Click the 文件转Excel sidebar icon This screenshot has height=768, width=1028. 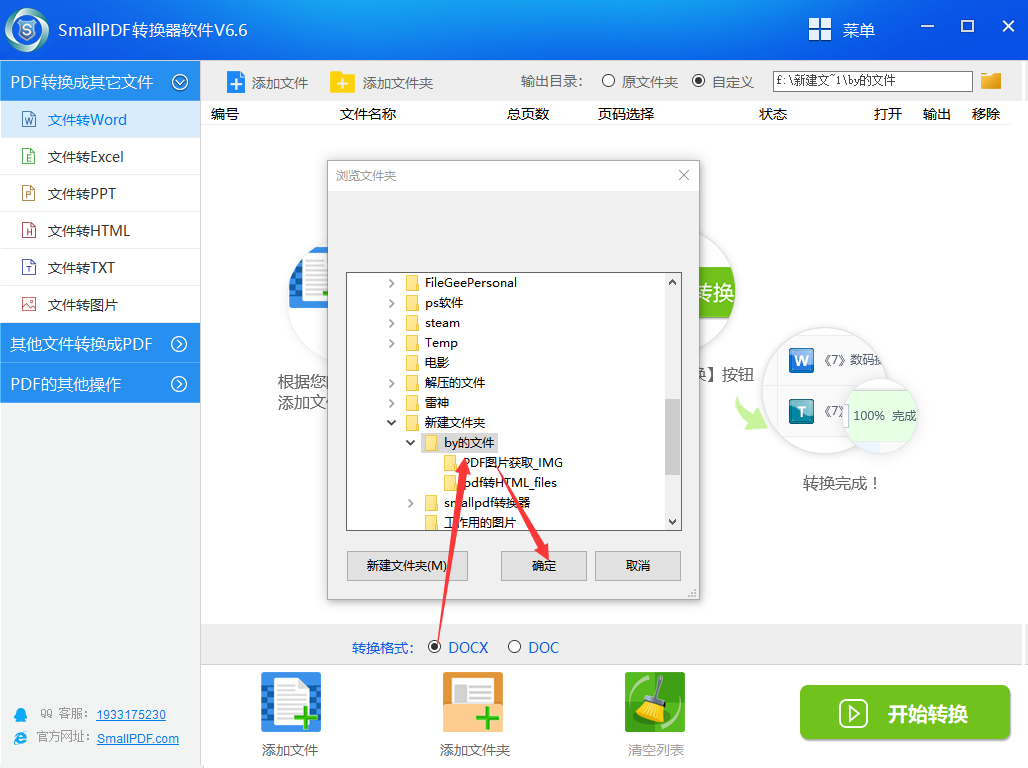29,156
